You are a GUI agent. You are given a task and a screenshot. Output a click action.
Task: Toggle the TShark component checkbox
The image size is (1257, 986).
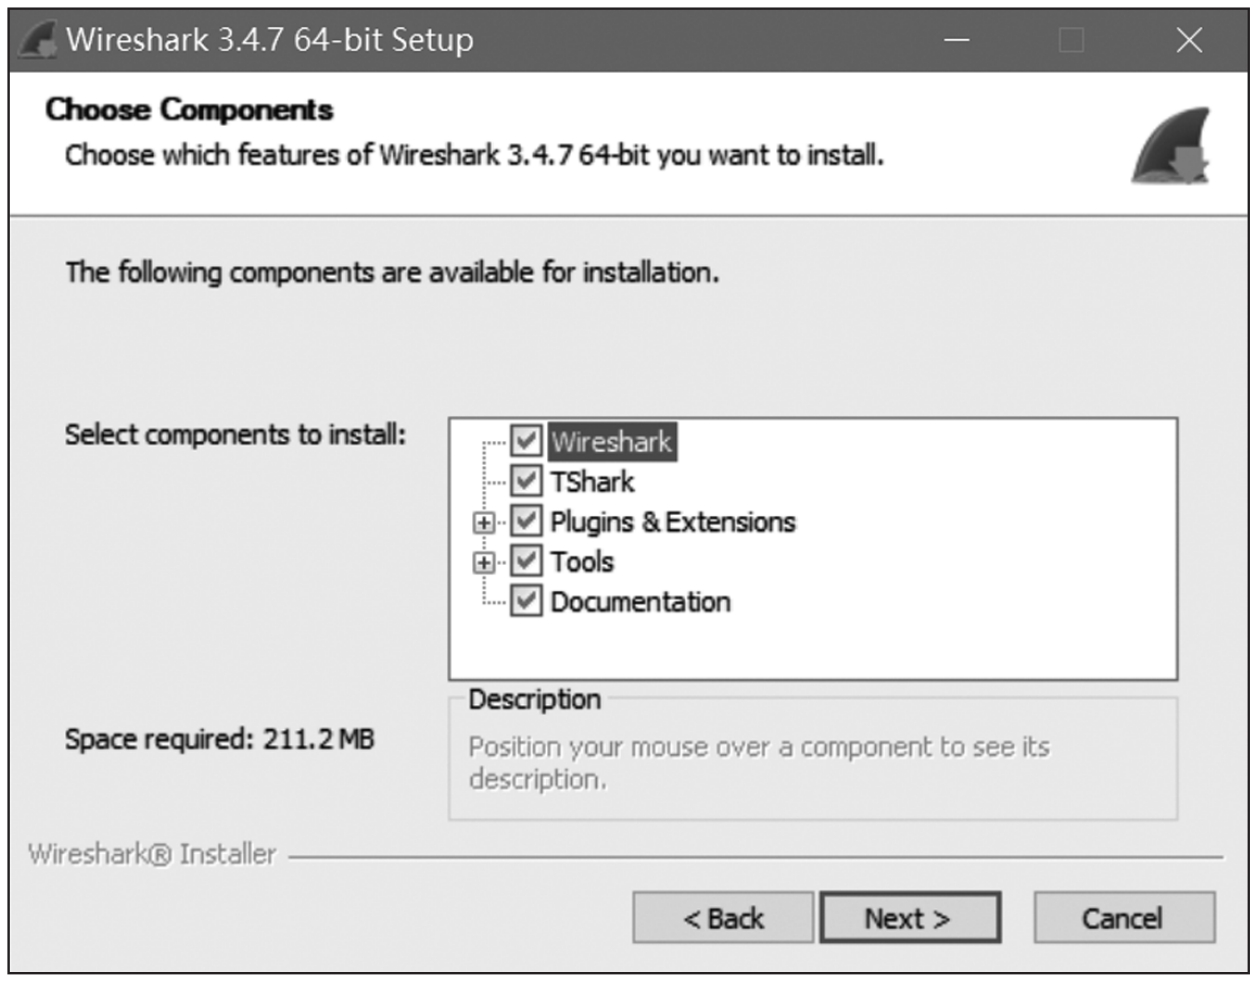[526, 481]
